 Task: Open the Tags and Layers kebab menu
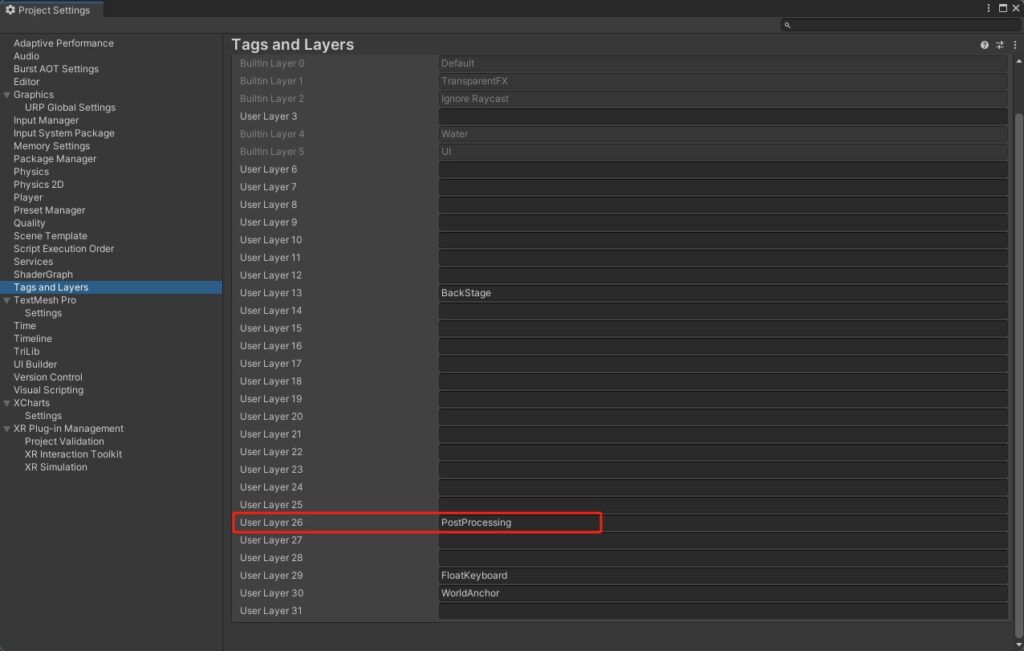pos(1014,45)
